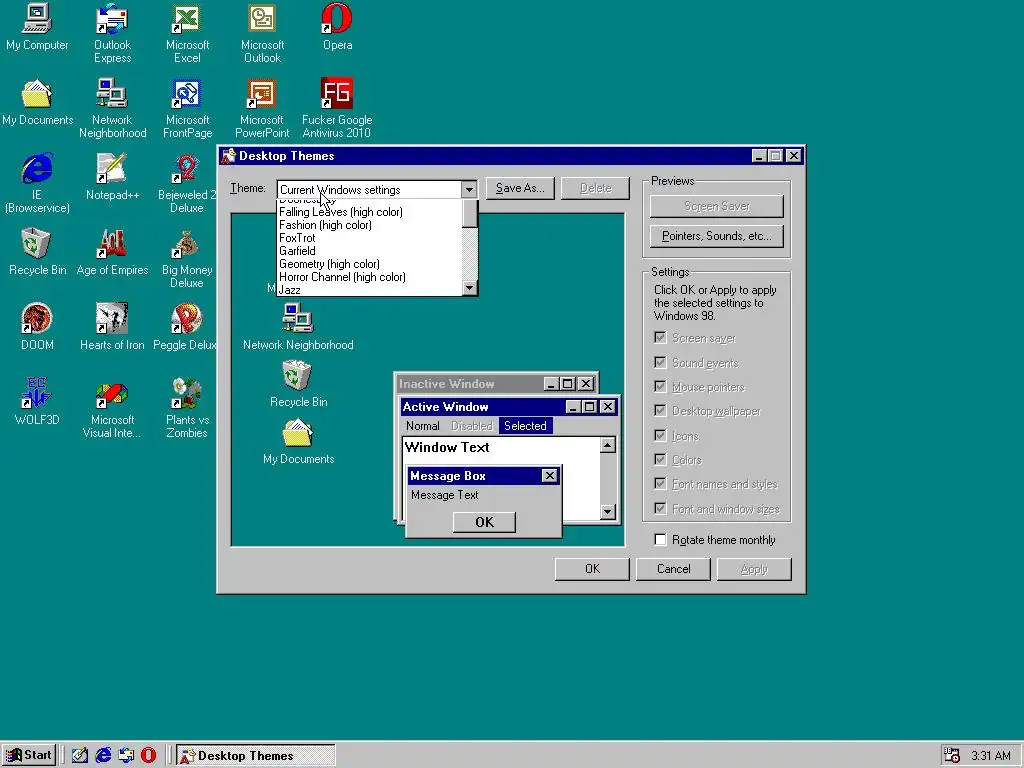
Task: Select the WOLF3D desktop shortcut
Action: coord(37,402)
